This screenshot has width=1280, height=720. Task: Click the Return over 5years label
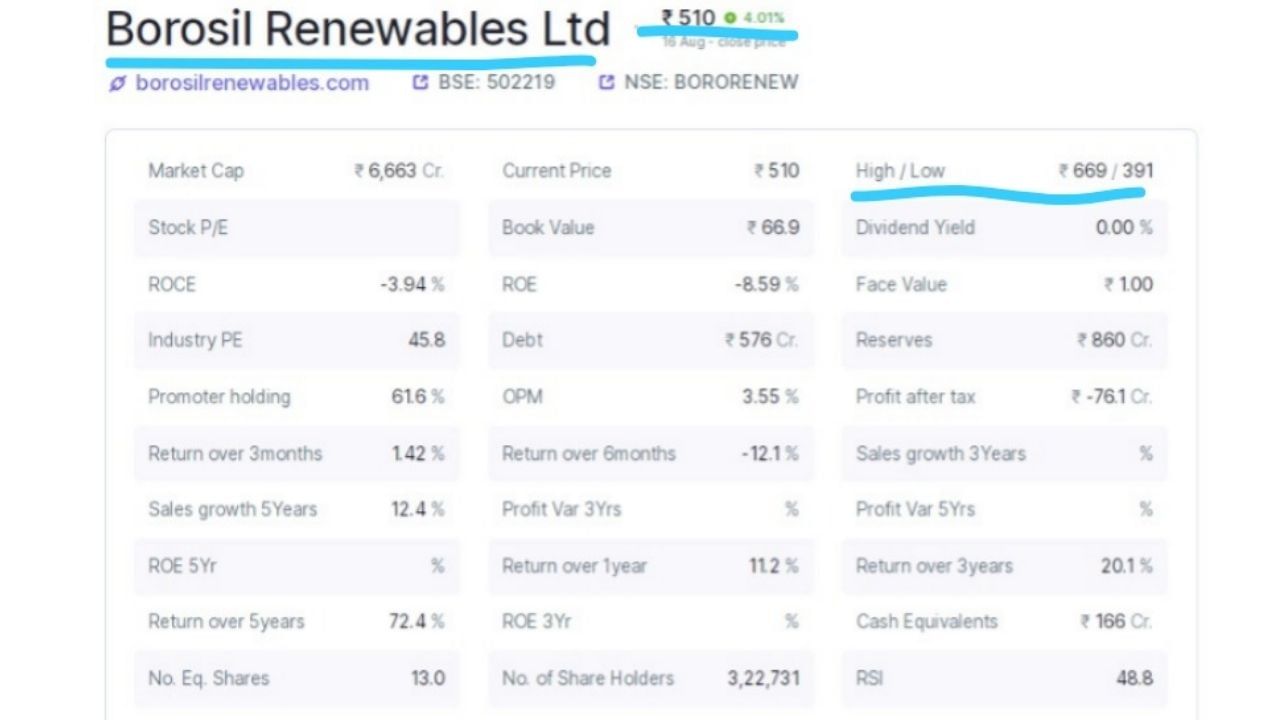226,622
